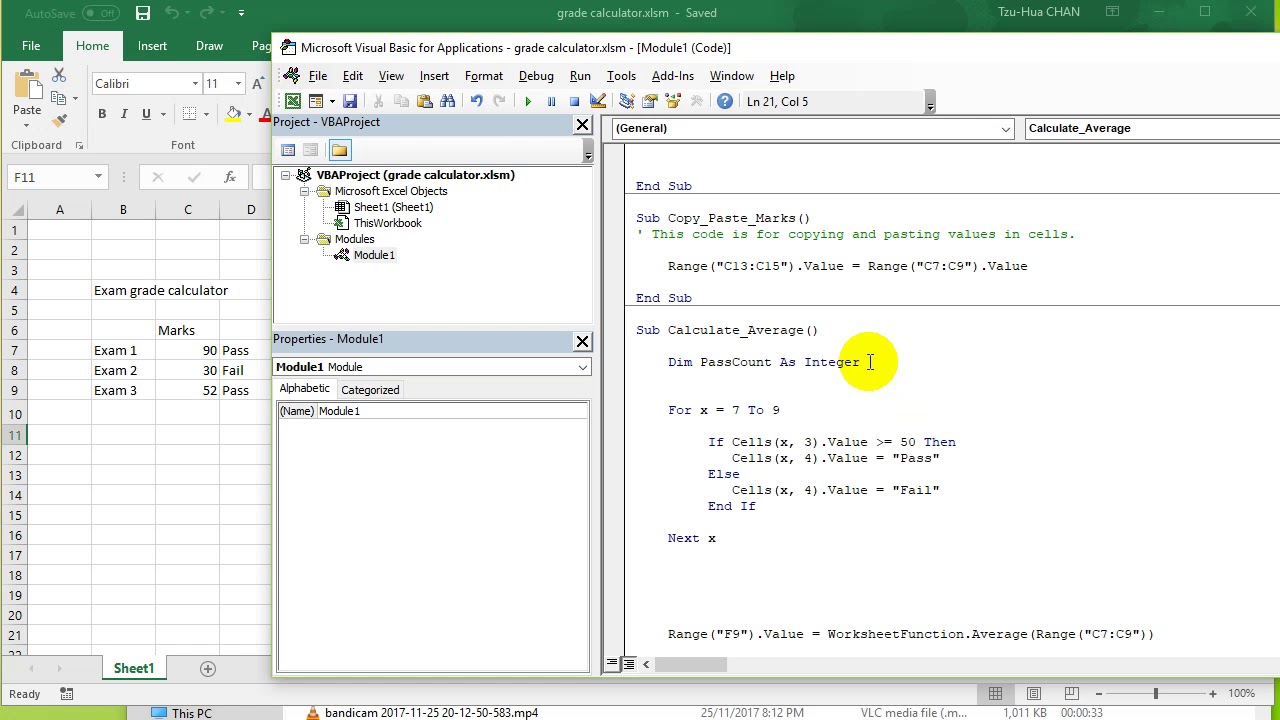Image resolution: width=1280 pixels, height=720 pixels.
Task: Click the blue Help question mark icon
Action: point(725,101)
